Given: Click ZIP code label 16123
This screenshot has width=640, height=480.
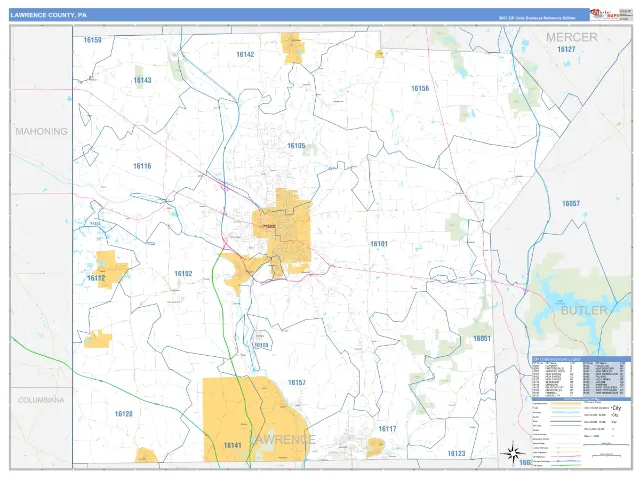Looking at the screenshot, I should (x=456, y=453).
